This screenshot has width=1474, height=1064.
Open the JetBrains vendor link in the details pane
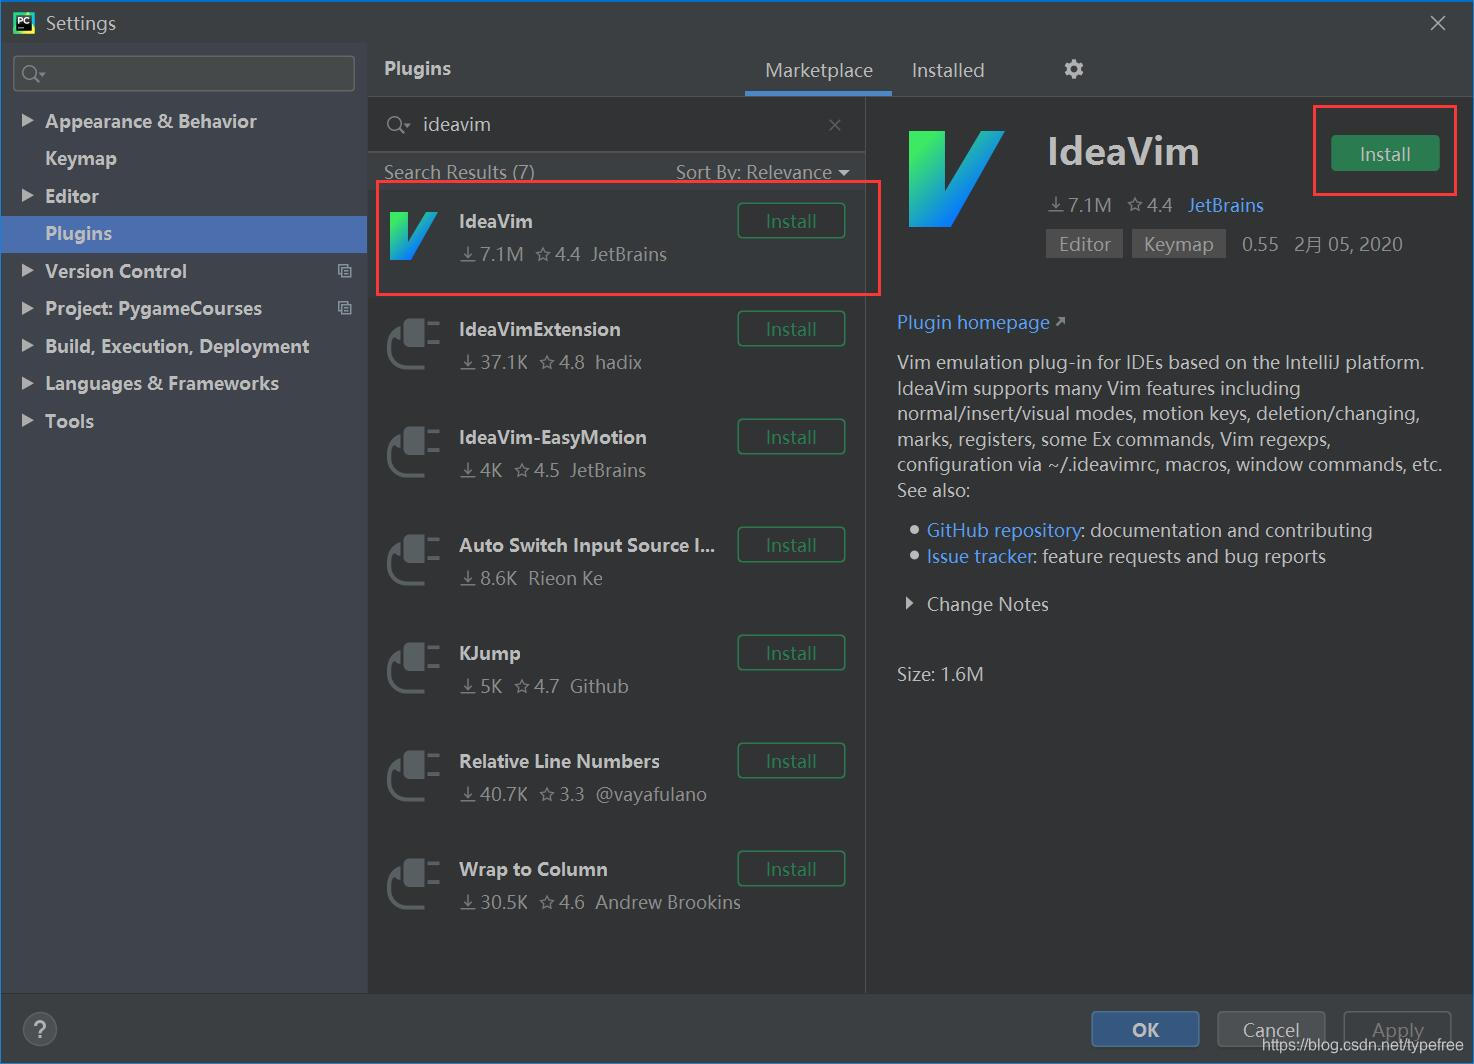pos(1226,205)
